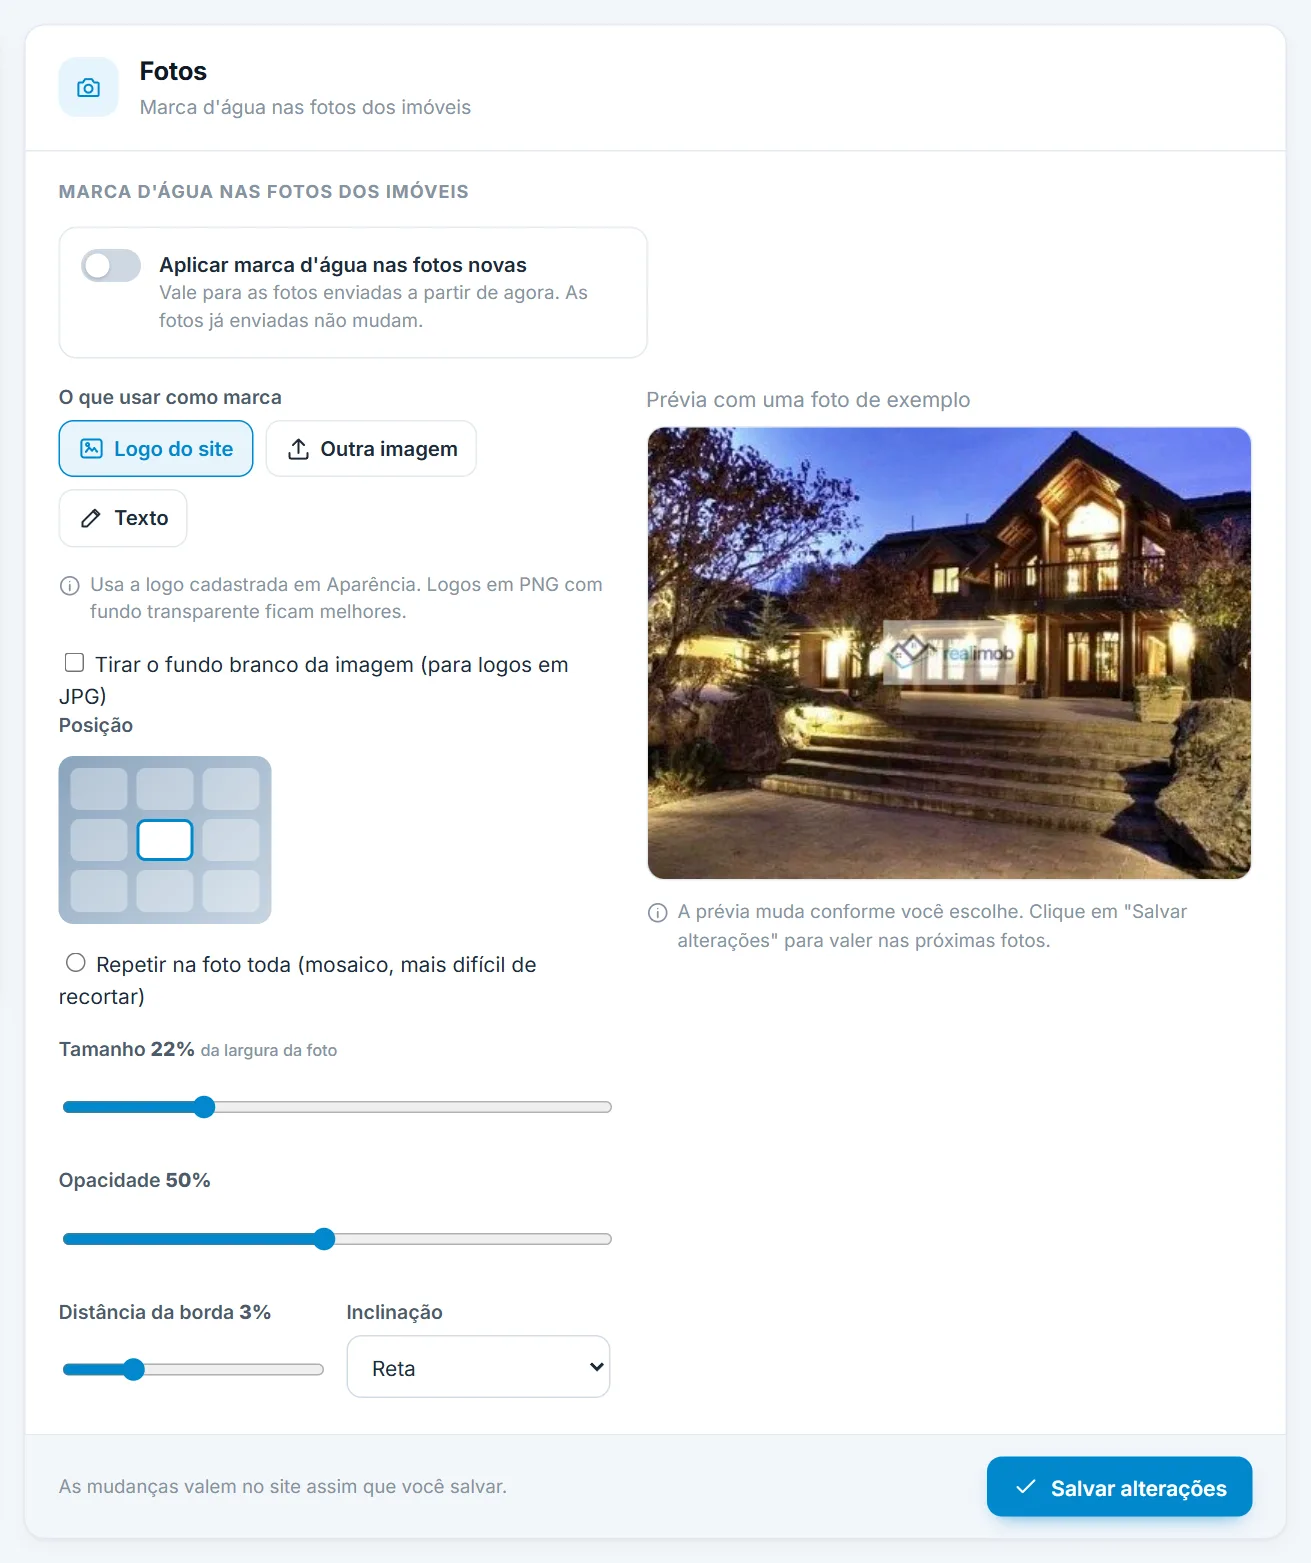Choose Texto as watermark source
This screenshot has width=1311, height=1563.
click(x=123, y=518)
